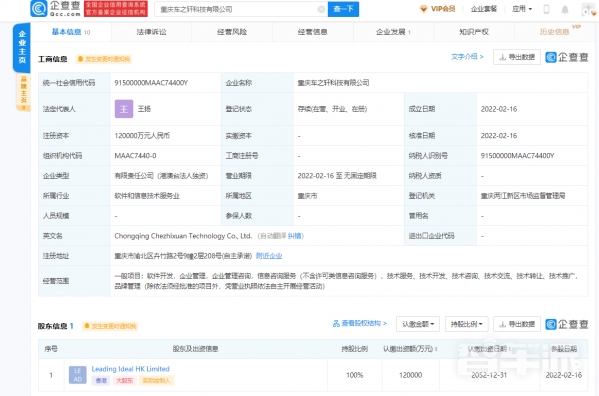Select the 经营范围 description text

tap(347, 281)
